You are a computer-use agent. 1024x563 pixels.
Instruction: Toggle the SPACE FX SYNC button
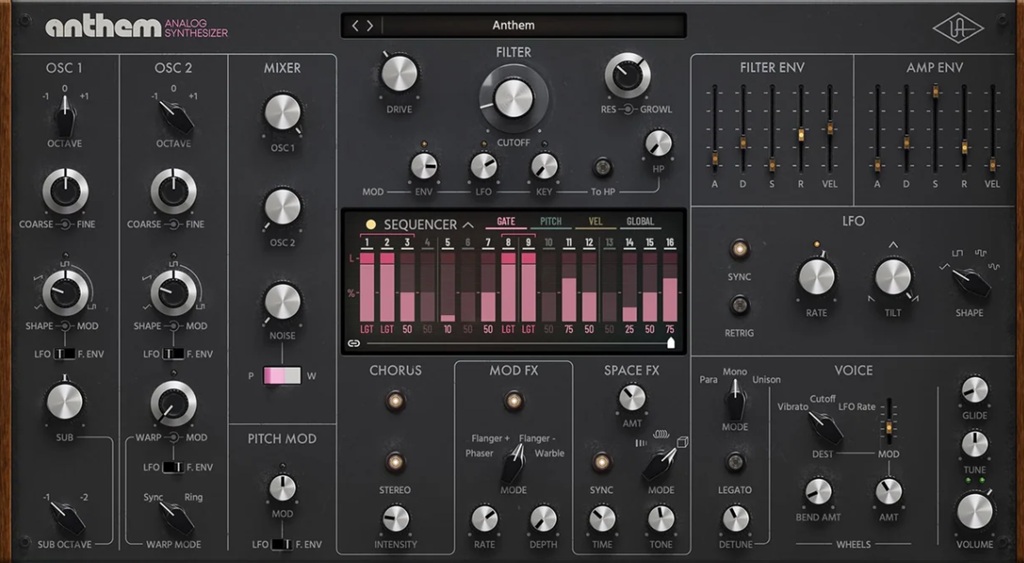[601, 462]
